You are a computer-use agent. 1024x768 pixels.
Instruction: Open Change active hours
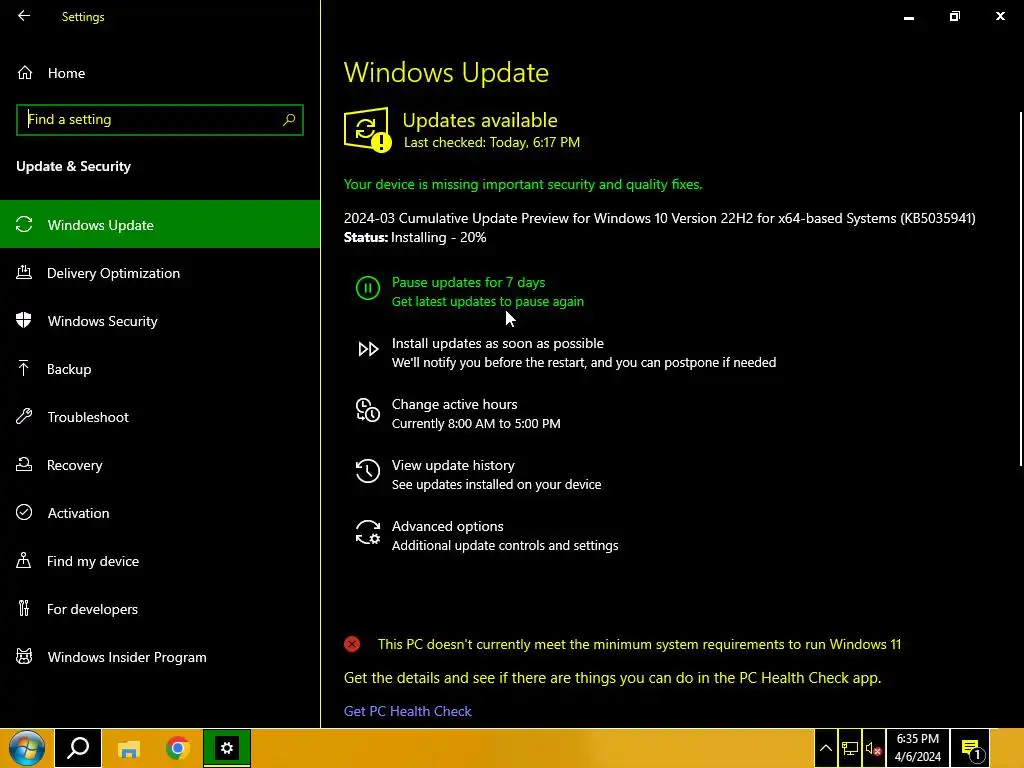[455, 404]
